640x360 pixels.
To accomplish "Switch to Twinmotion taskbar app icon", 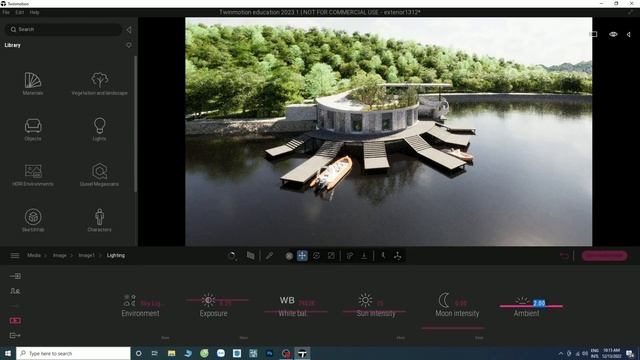I will [302, 353].
